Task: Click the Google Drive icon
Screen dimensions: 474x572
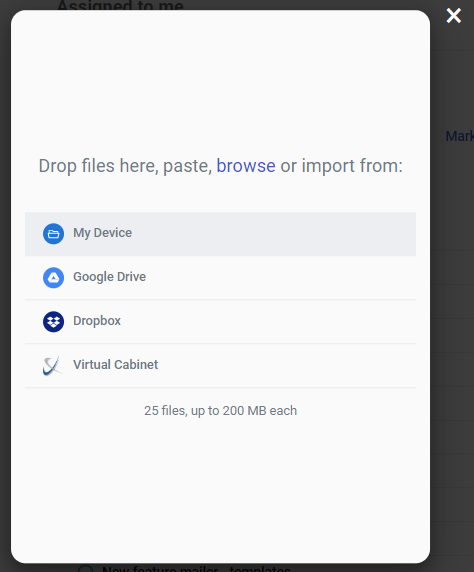Action: point(53,278)
